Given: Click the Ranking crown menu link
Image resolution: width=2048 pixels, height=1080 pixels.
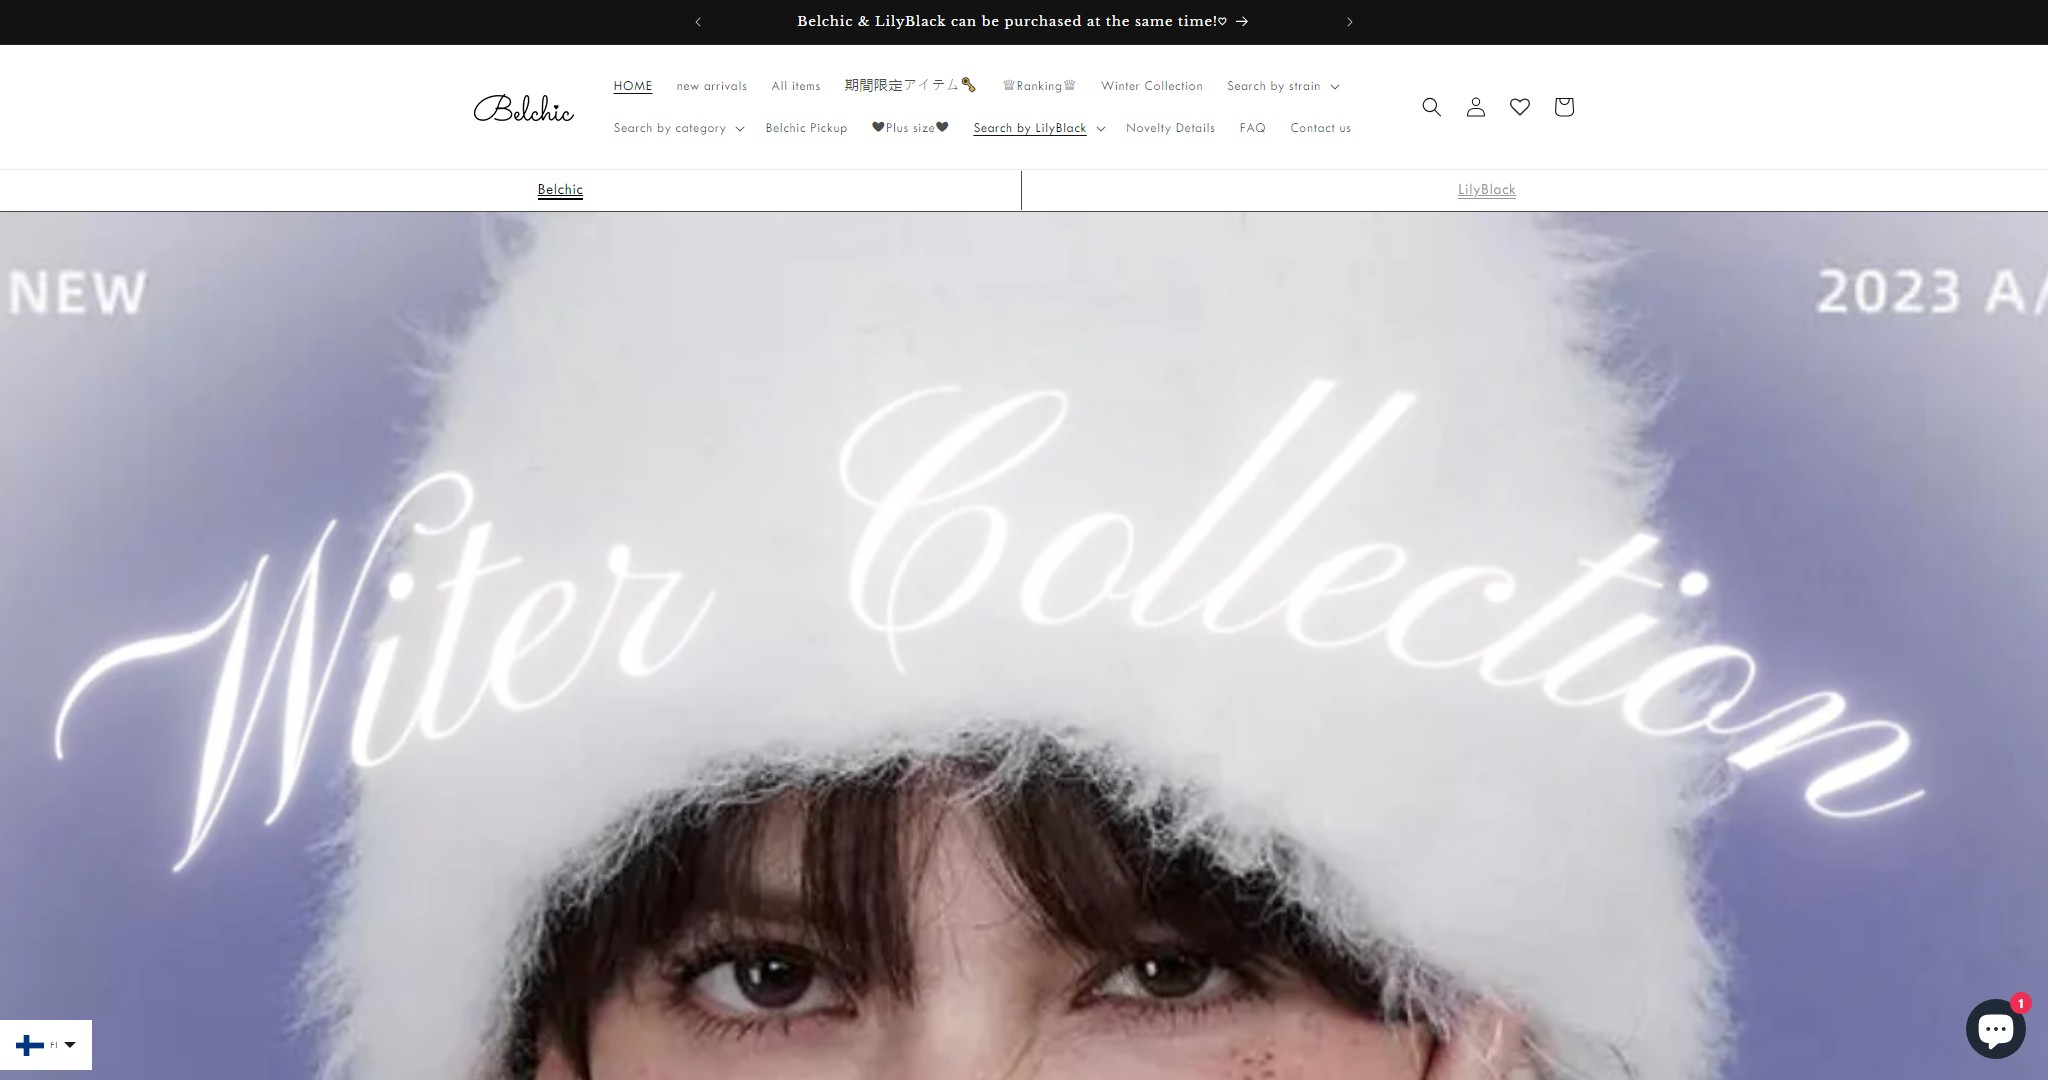Looking at the screenshot, I should pyautogui.click(x=1039, y=86).
